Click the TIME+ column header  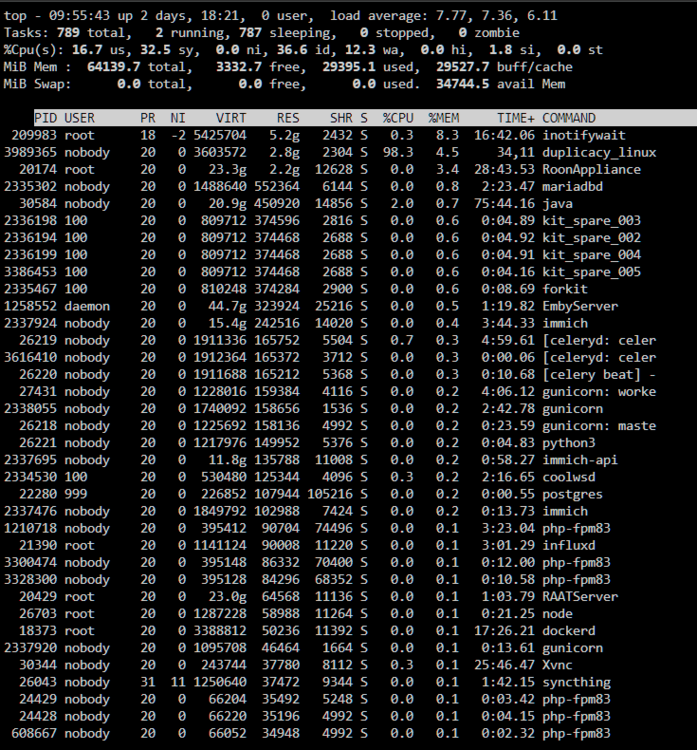516,118
